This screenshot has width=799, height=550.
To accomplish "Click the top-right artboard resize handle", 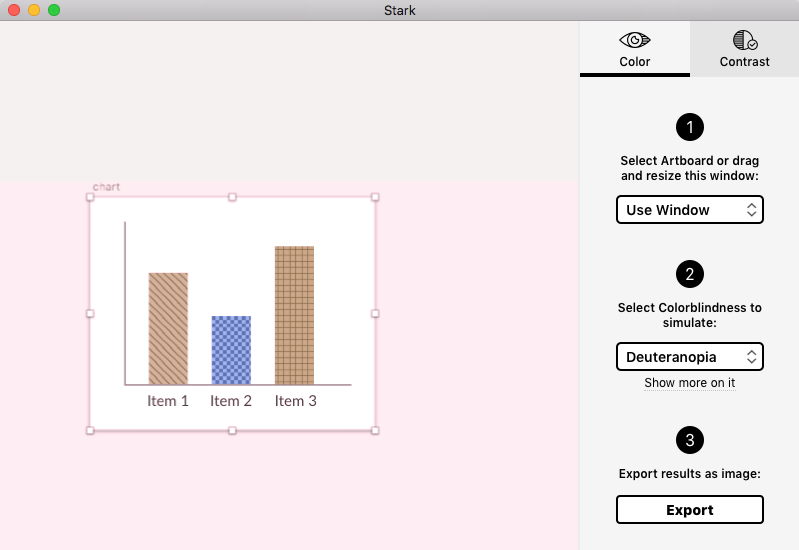I will click(x=375, y=197).
